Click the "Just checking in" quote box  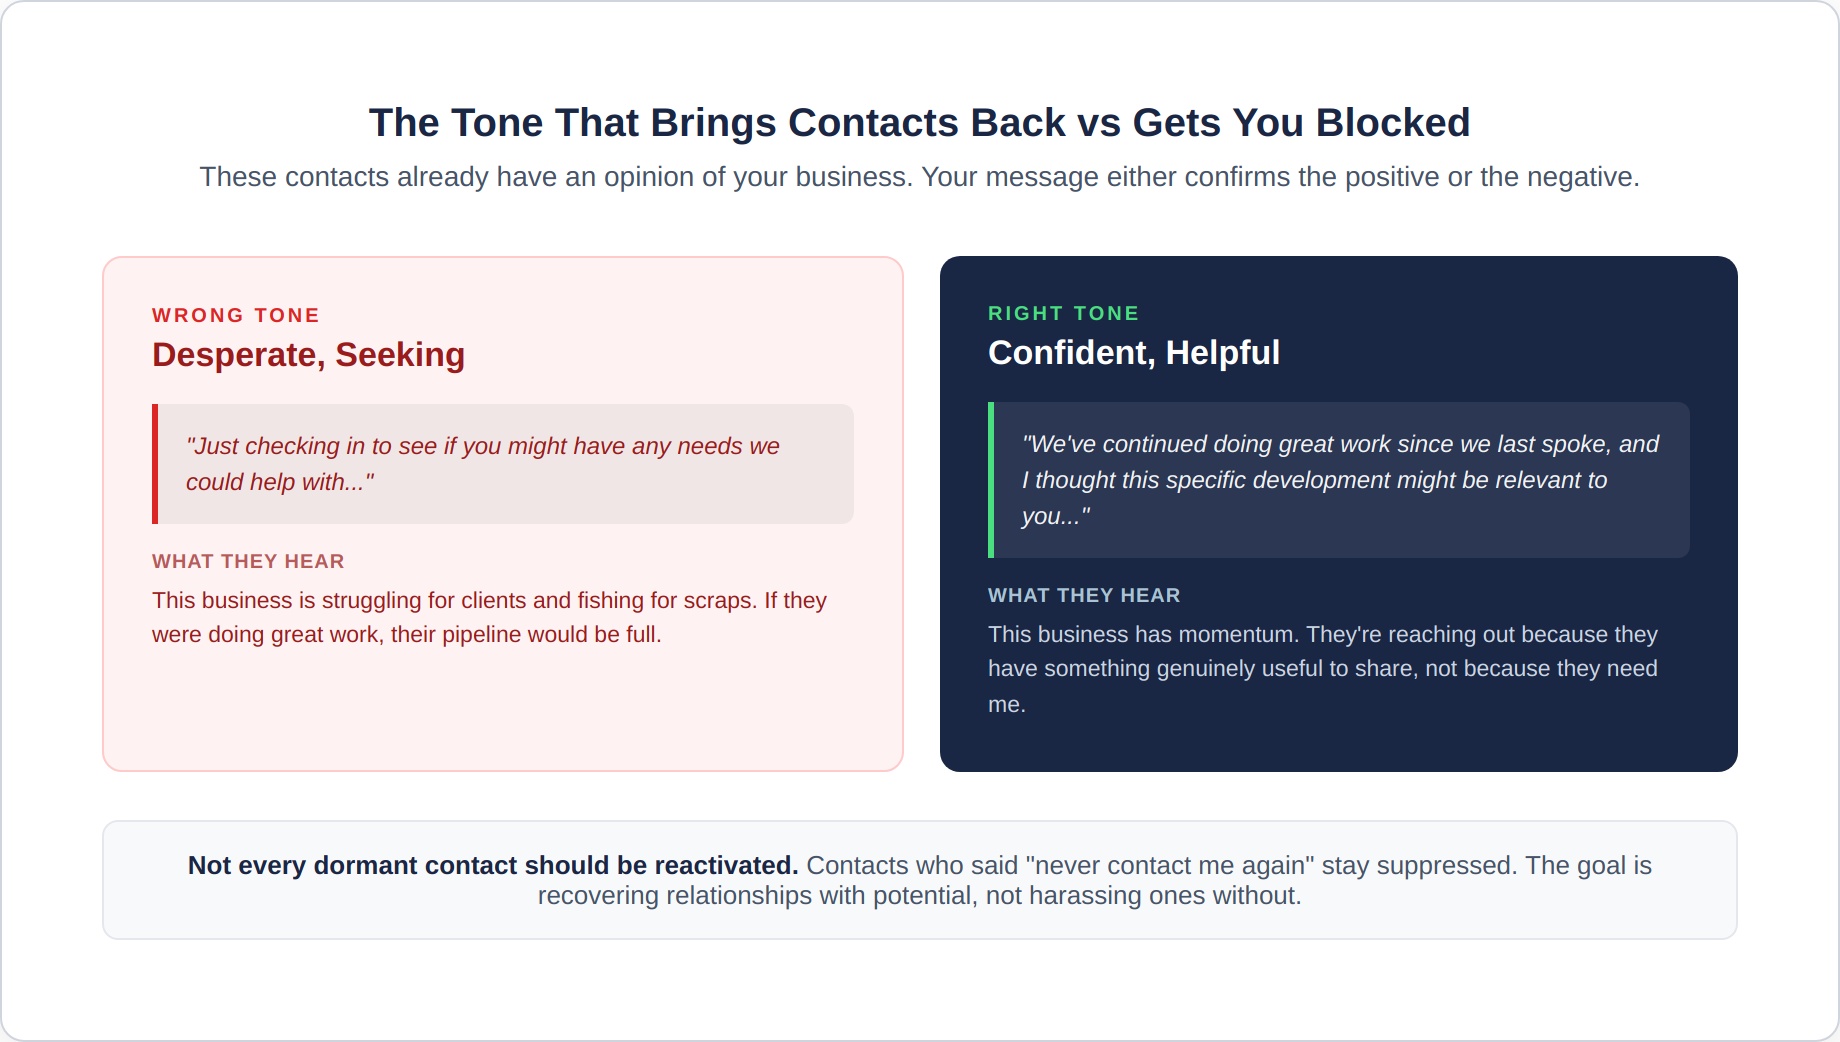coord(503,464)
